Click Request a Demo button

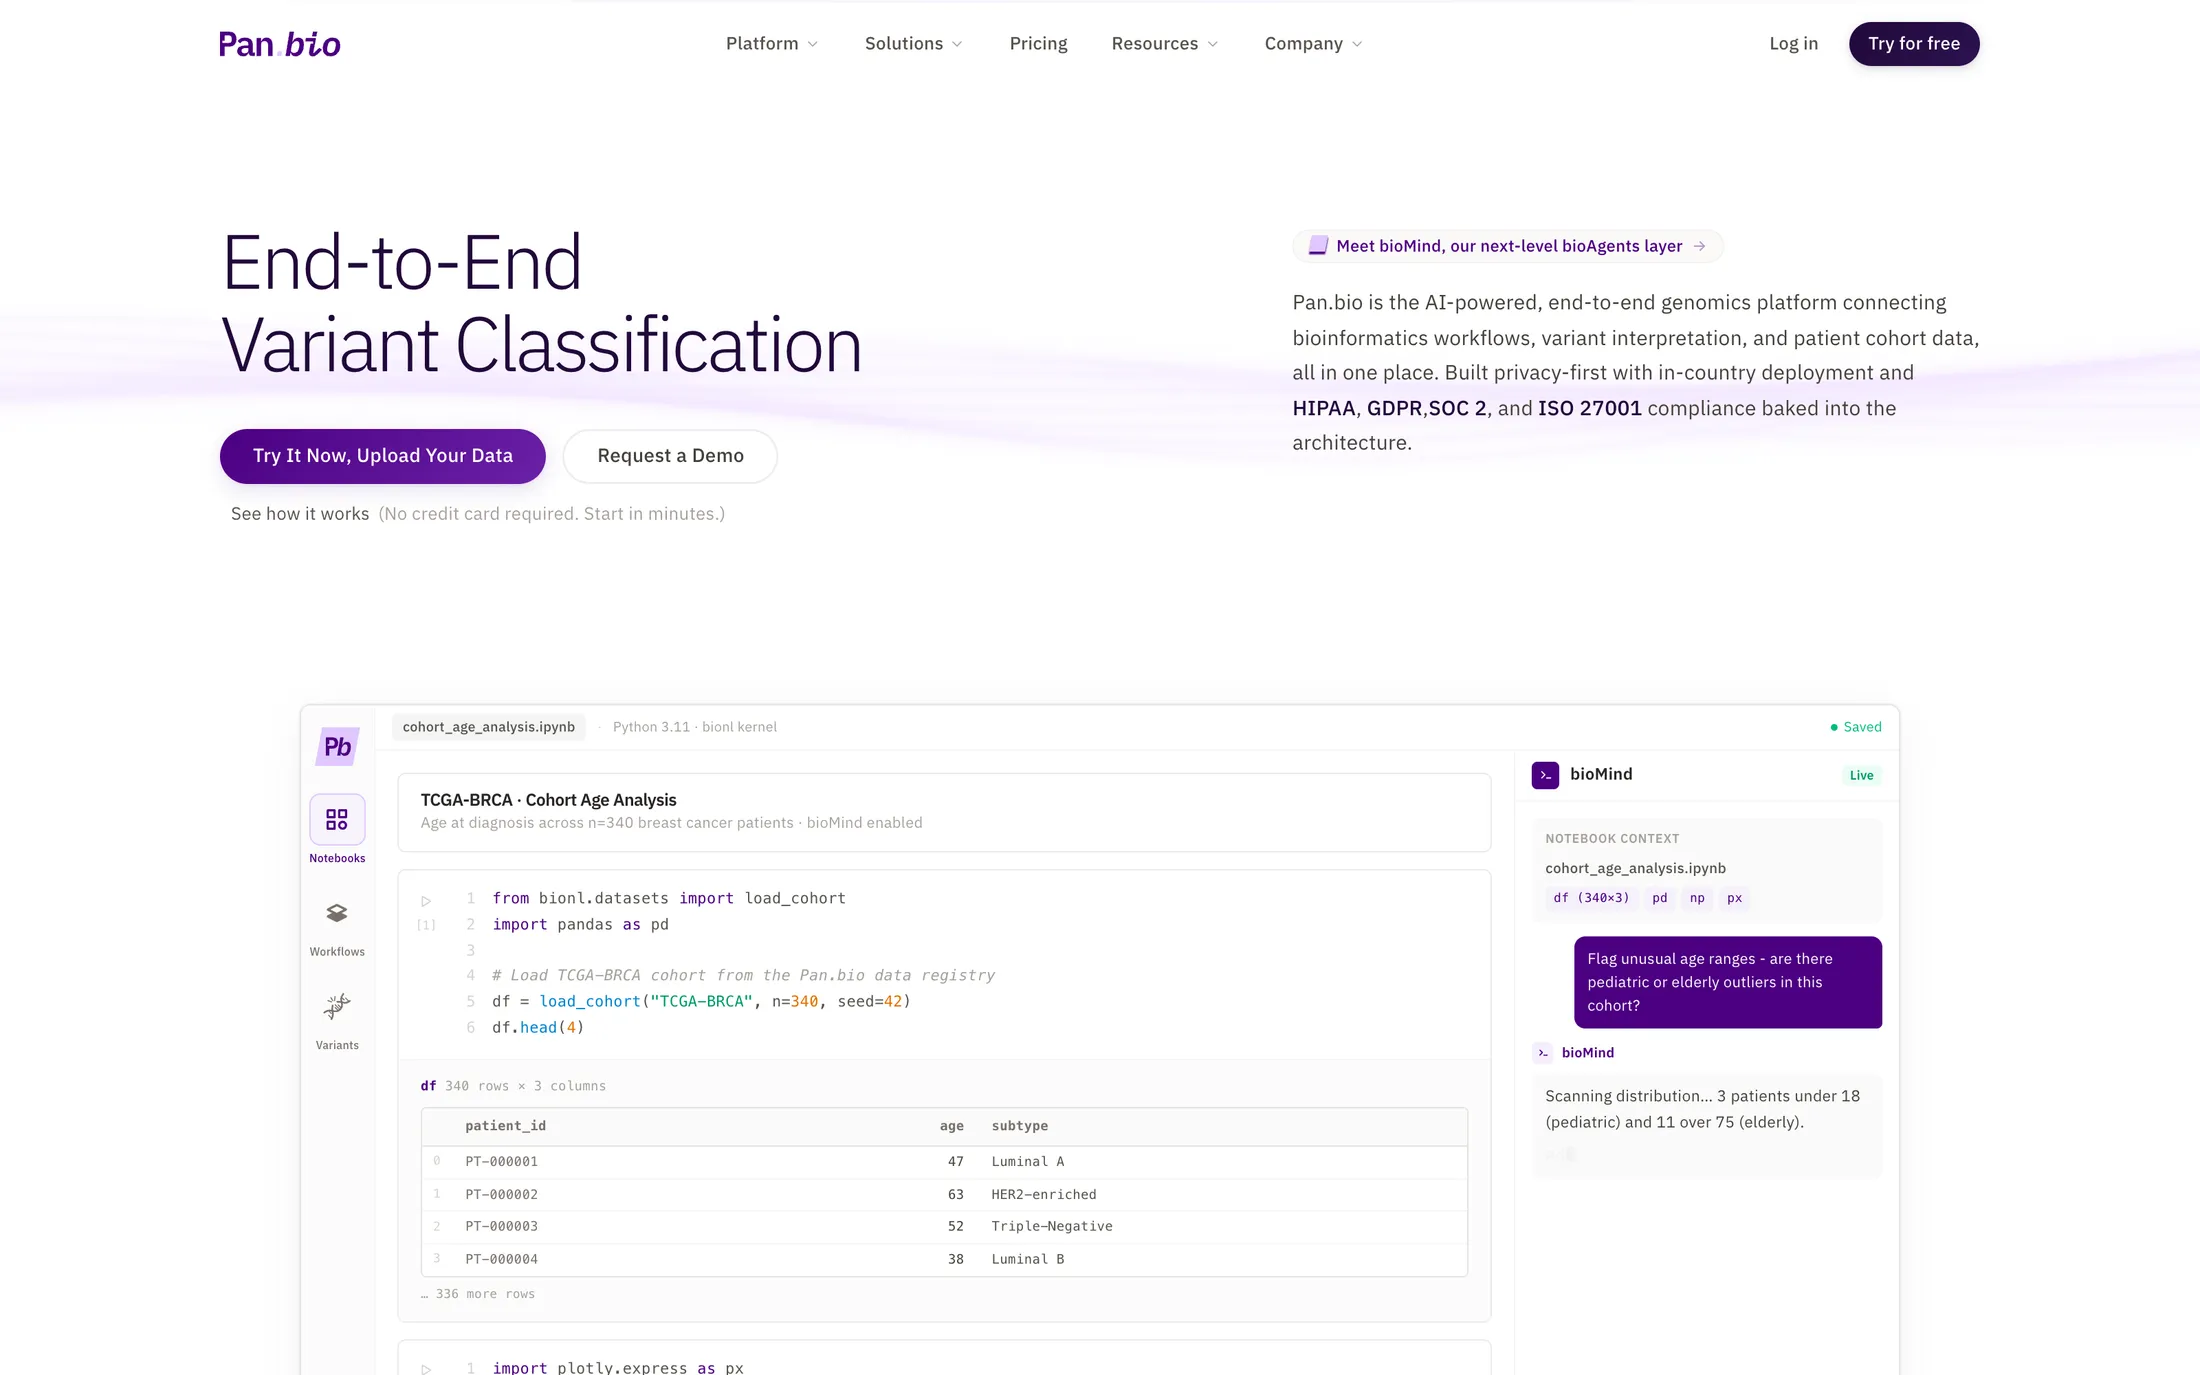point(670,456)
